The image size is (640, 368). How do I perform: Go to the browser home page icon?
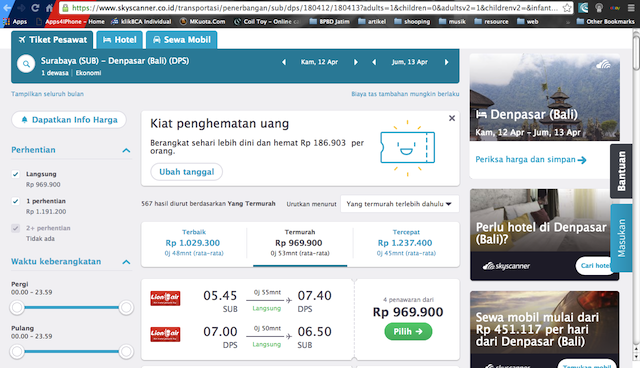point(49,7)
